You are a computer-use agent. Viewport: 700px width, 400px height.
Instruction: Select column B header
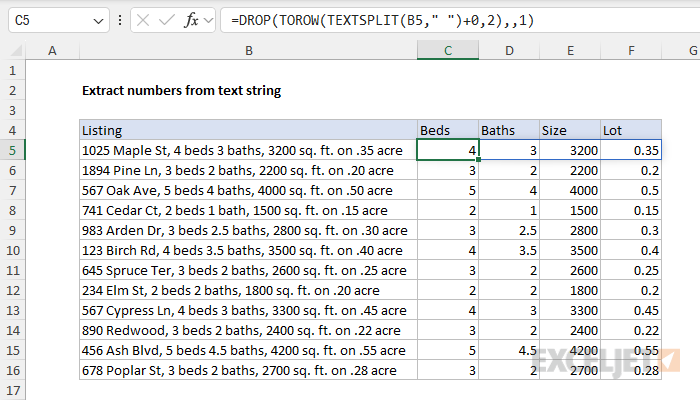[x=249, y=50]
